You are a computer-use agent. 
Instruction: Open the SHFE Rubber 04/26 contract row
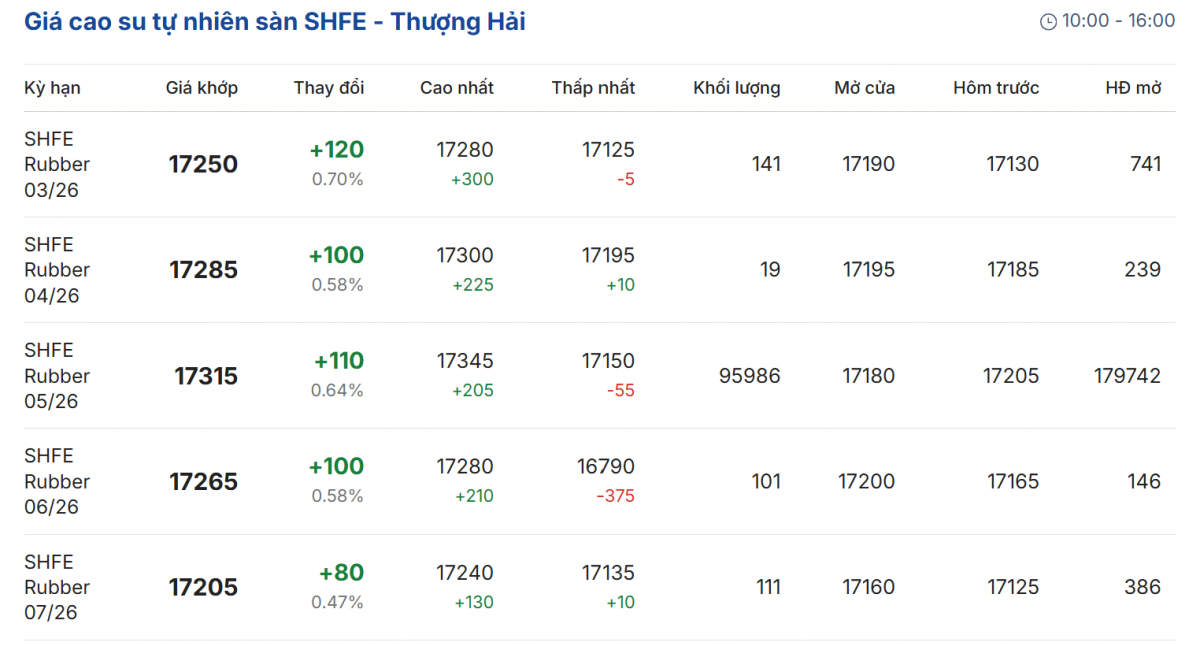57,270
